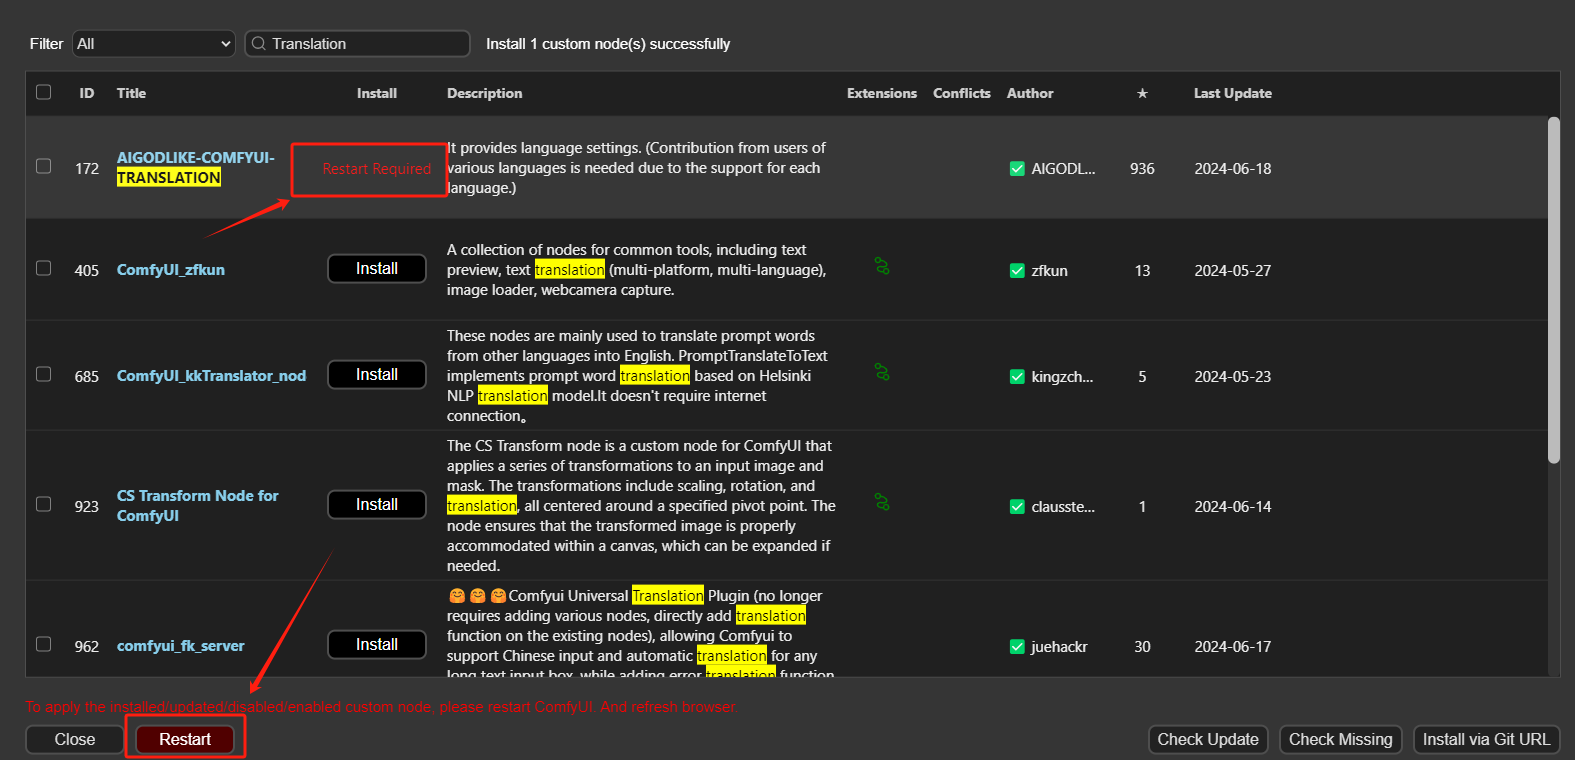Click the green check badge beside clausste... author
This screenshot has height=760, width=1575.
[x=1017, y=507]
